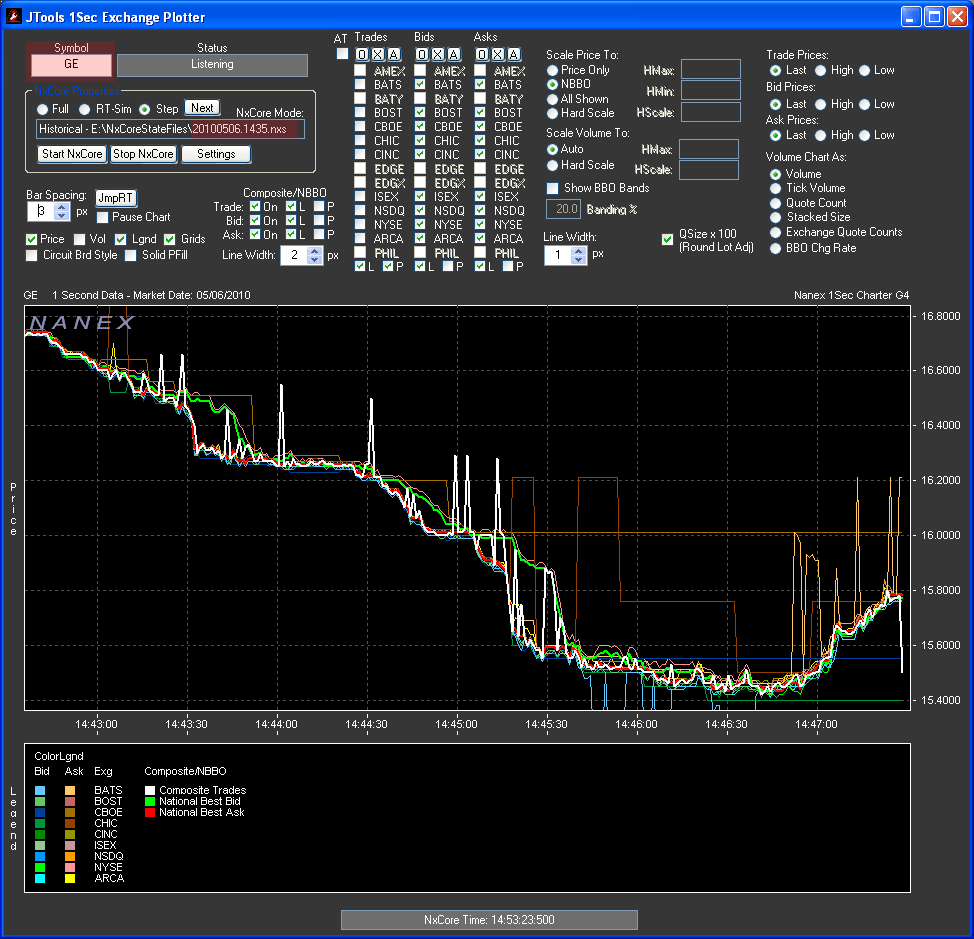Select Stacked Size chart option
Image resolution: width=974 pixels, height=939 pixels.
[775, 217]
